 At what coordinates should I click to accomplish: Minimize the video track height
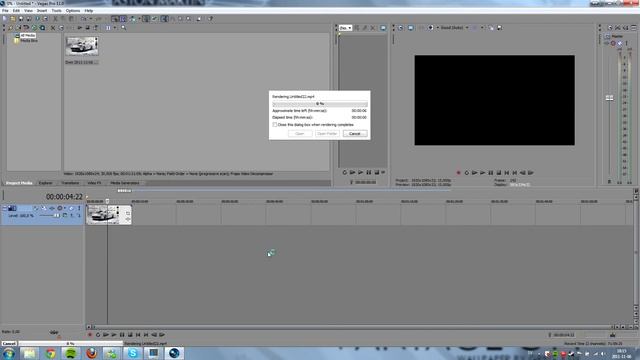[5, 208]
